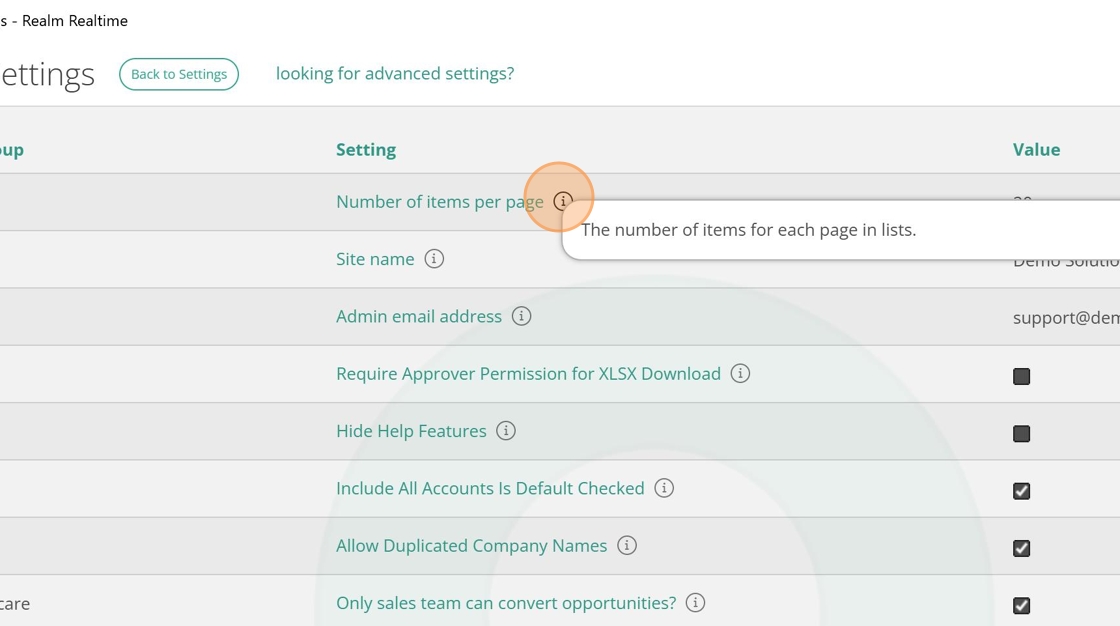
Task: Click info icon beside Hide Help Features
Action: [506, 431]
